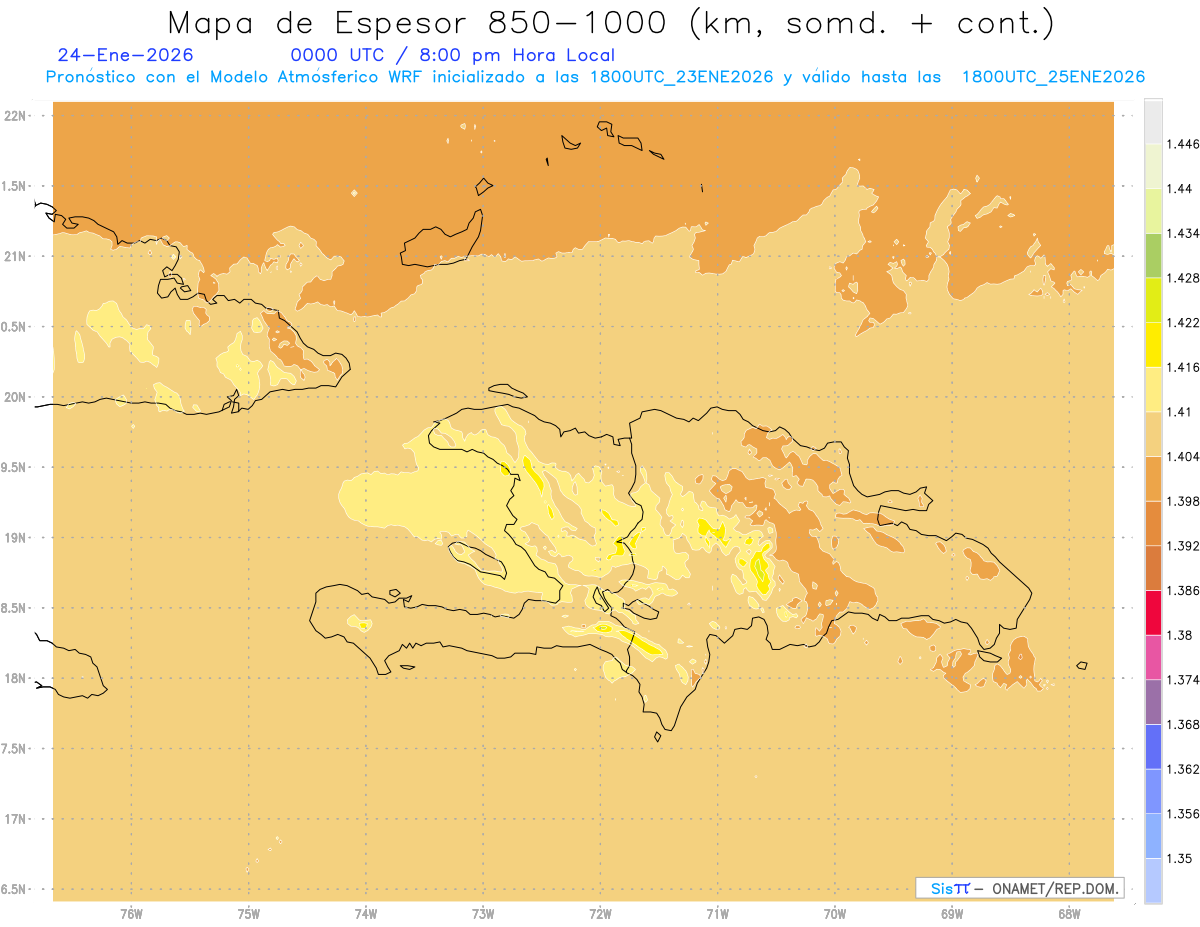Screen dimensions: 1200x927
Task: Click the longitude label "75W"
Action: click(249, 914)
